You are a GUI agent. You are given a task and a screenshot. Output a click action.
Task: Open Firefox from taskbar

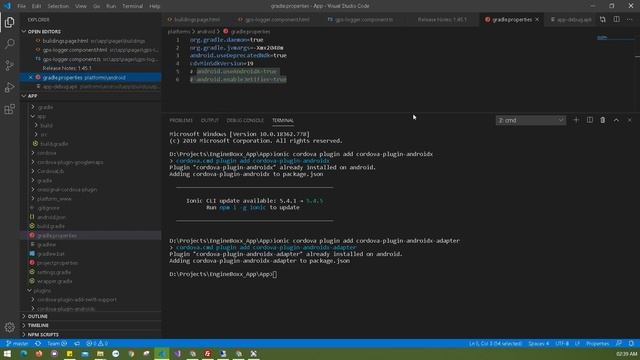click(39, 353)
